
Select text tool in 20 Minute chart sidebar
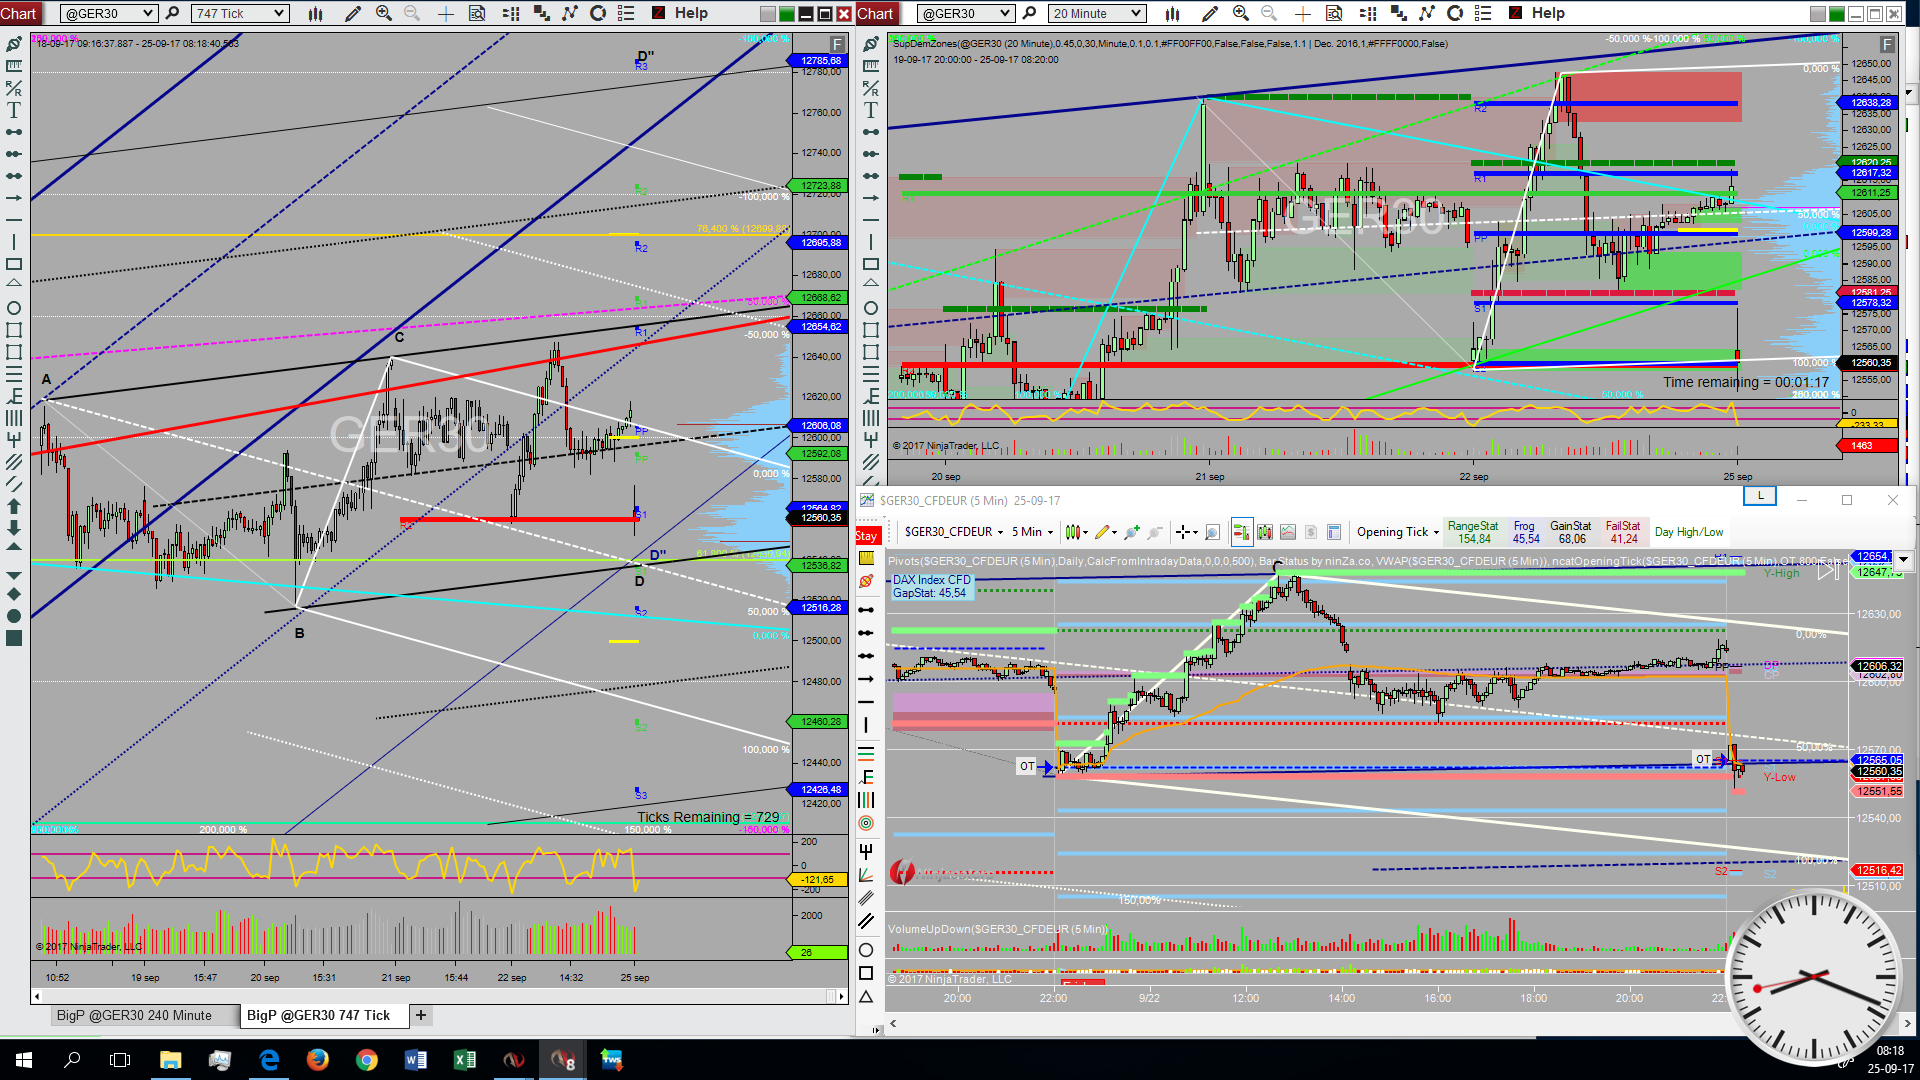tap(871, 110)
